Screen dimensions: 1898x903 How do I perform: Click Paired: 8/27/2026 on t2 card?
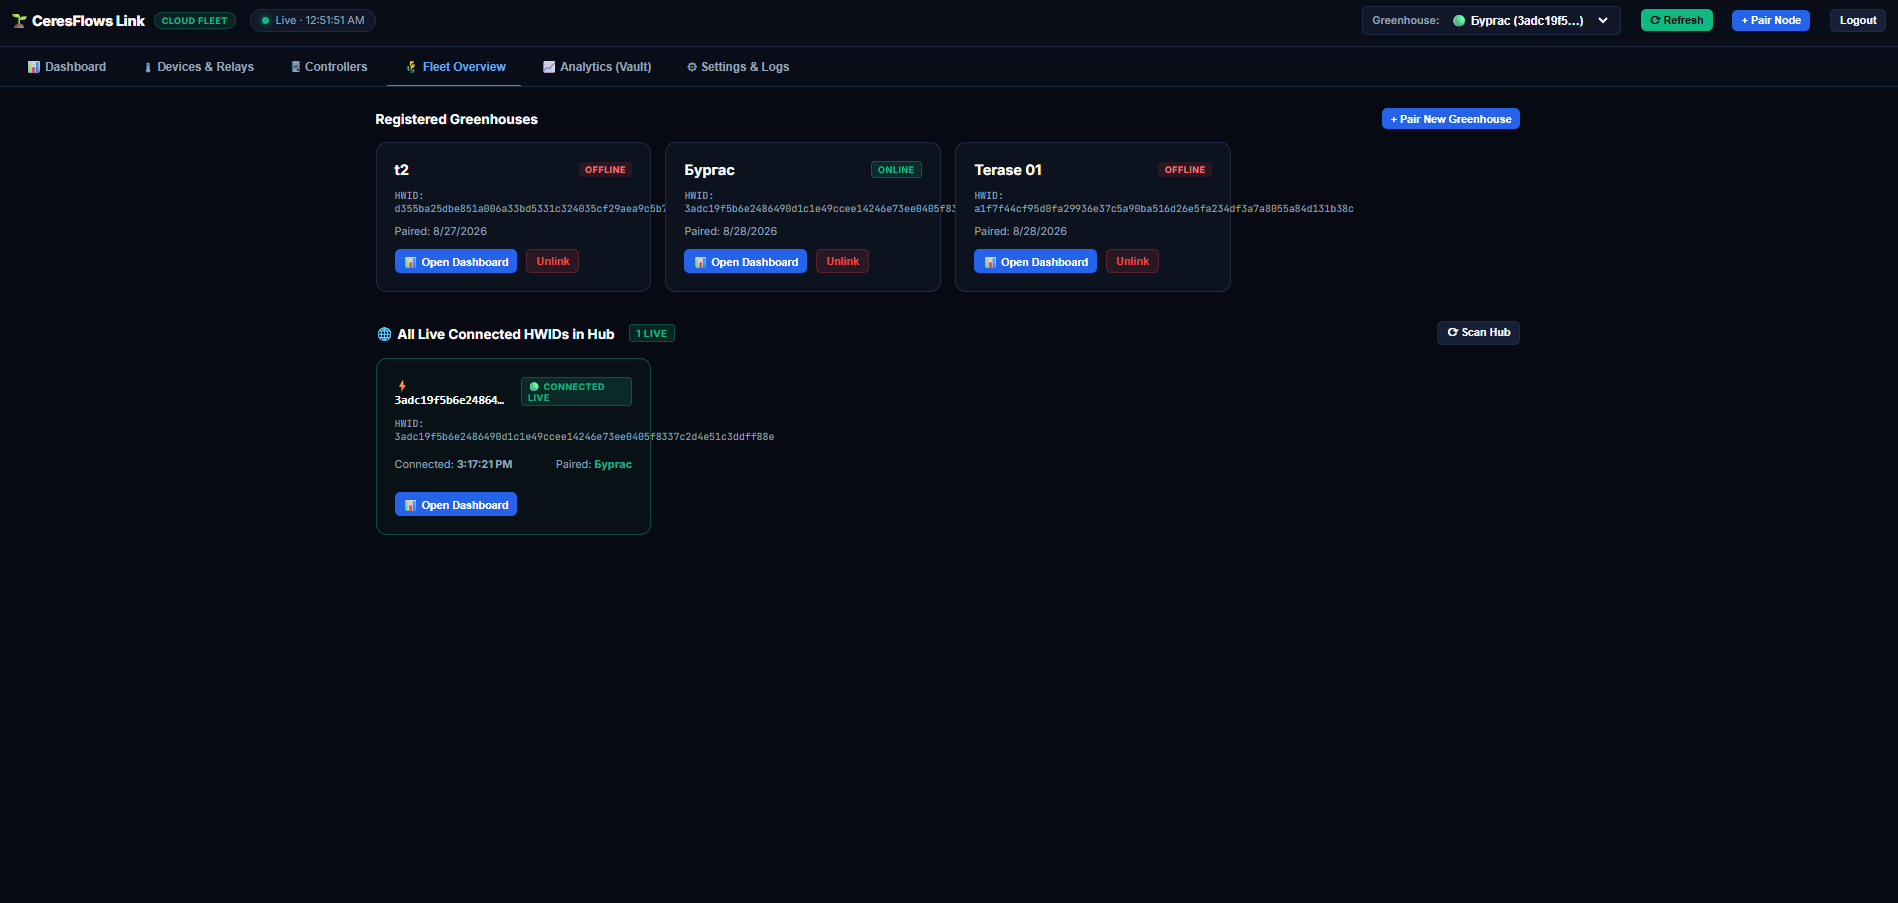[x=441, y=231]
